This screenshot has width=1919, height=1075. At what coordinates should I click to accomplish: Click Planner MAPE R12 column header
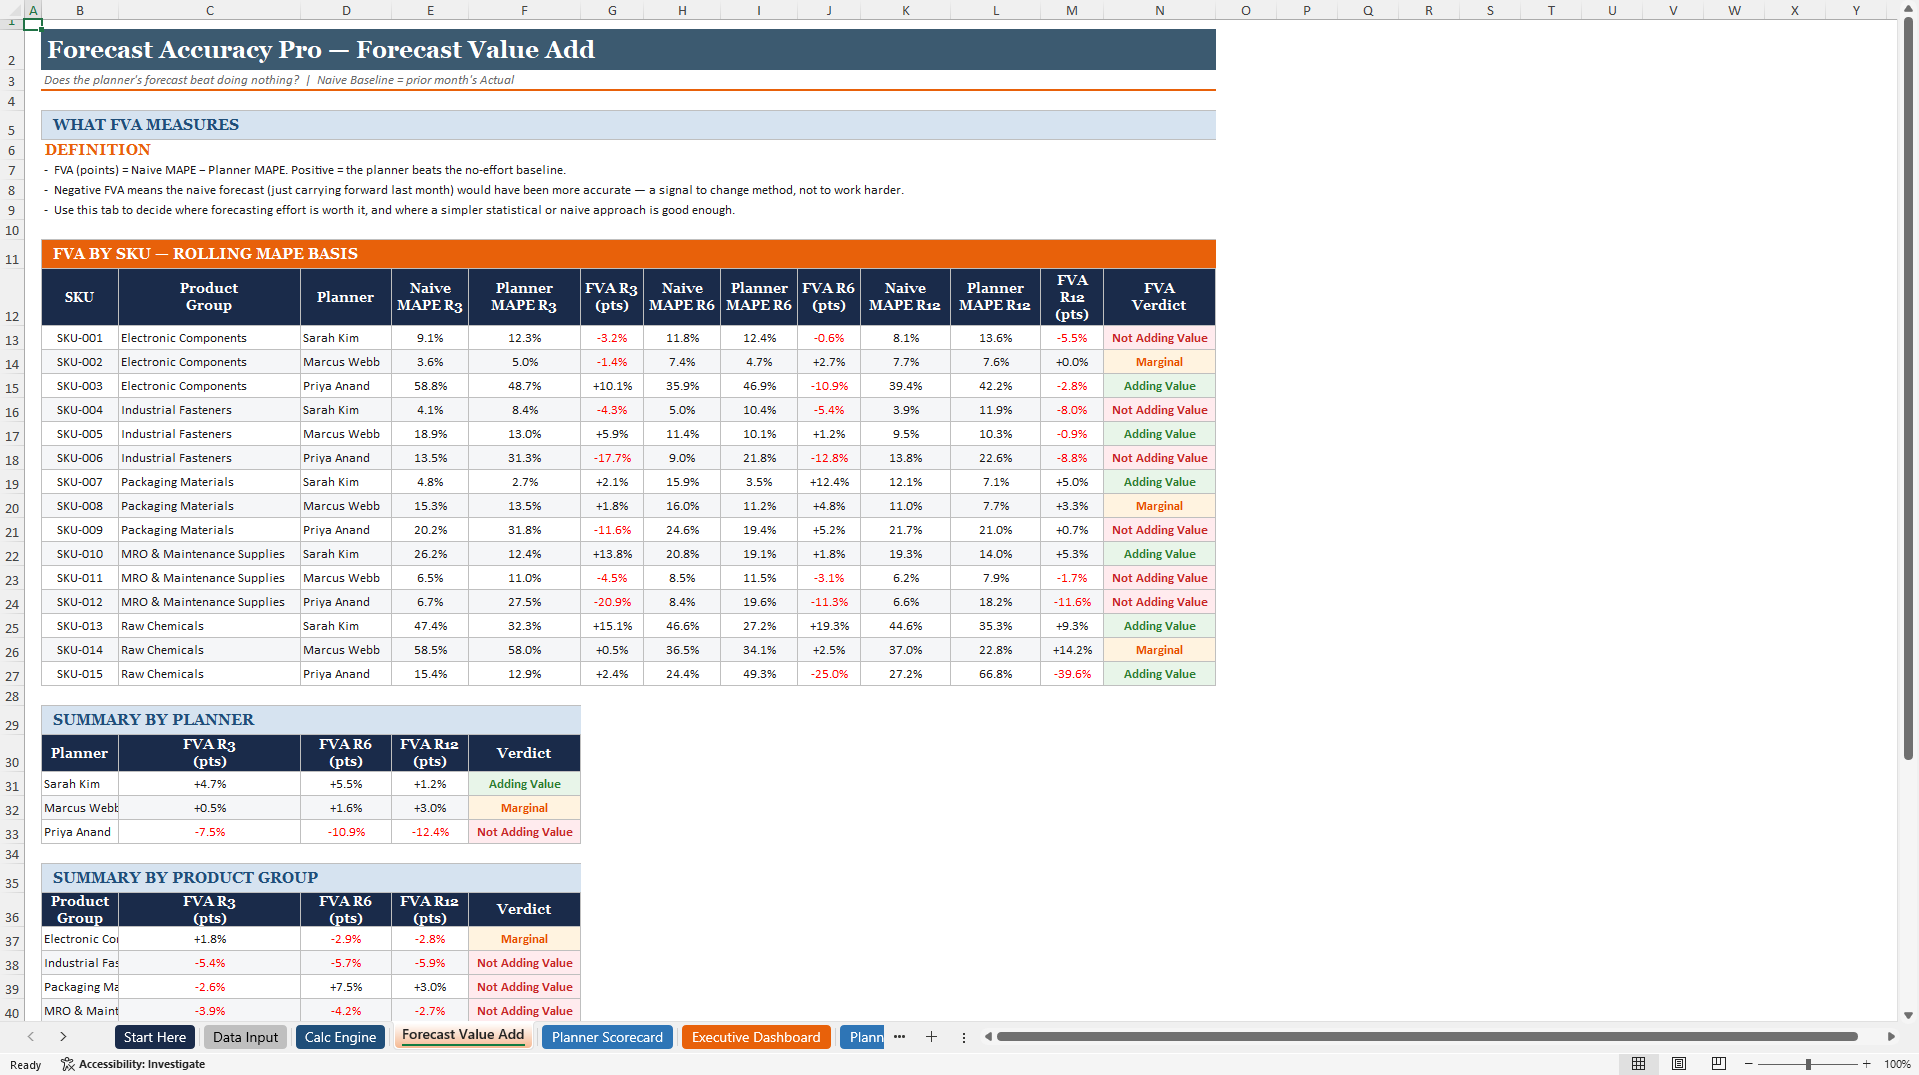click(995, 297)
